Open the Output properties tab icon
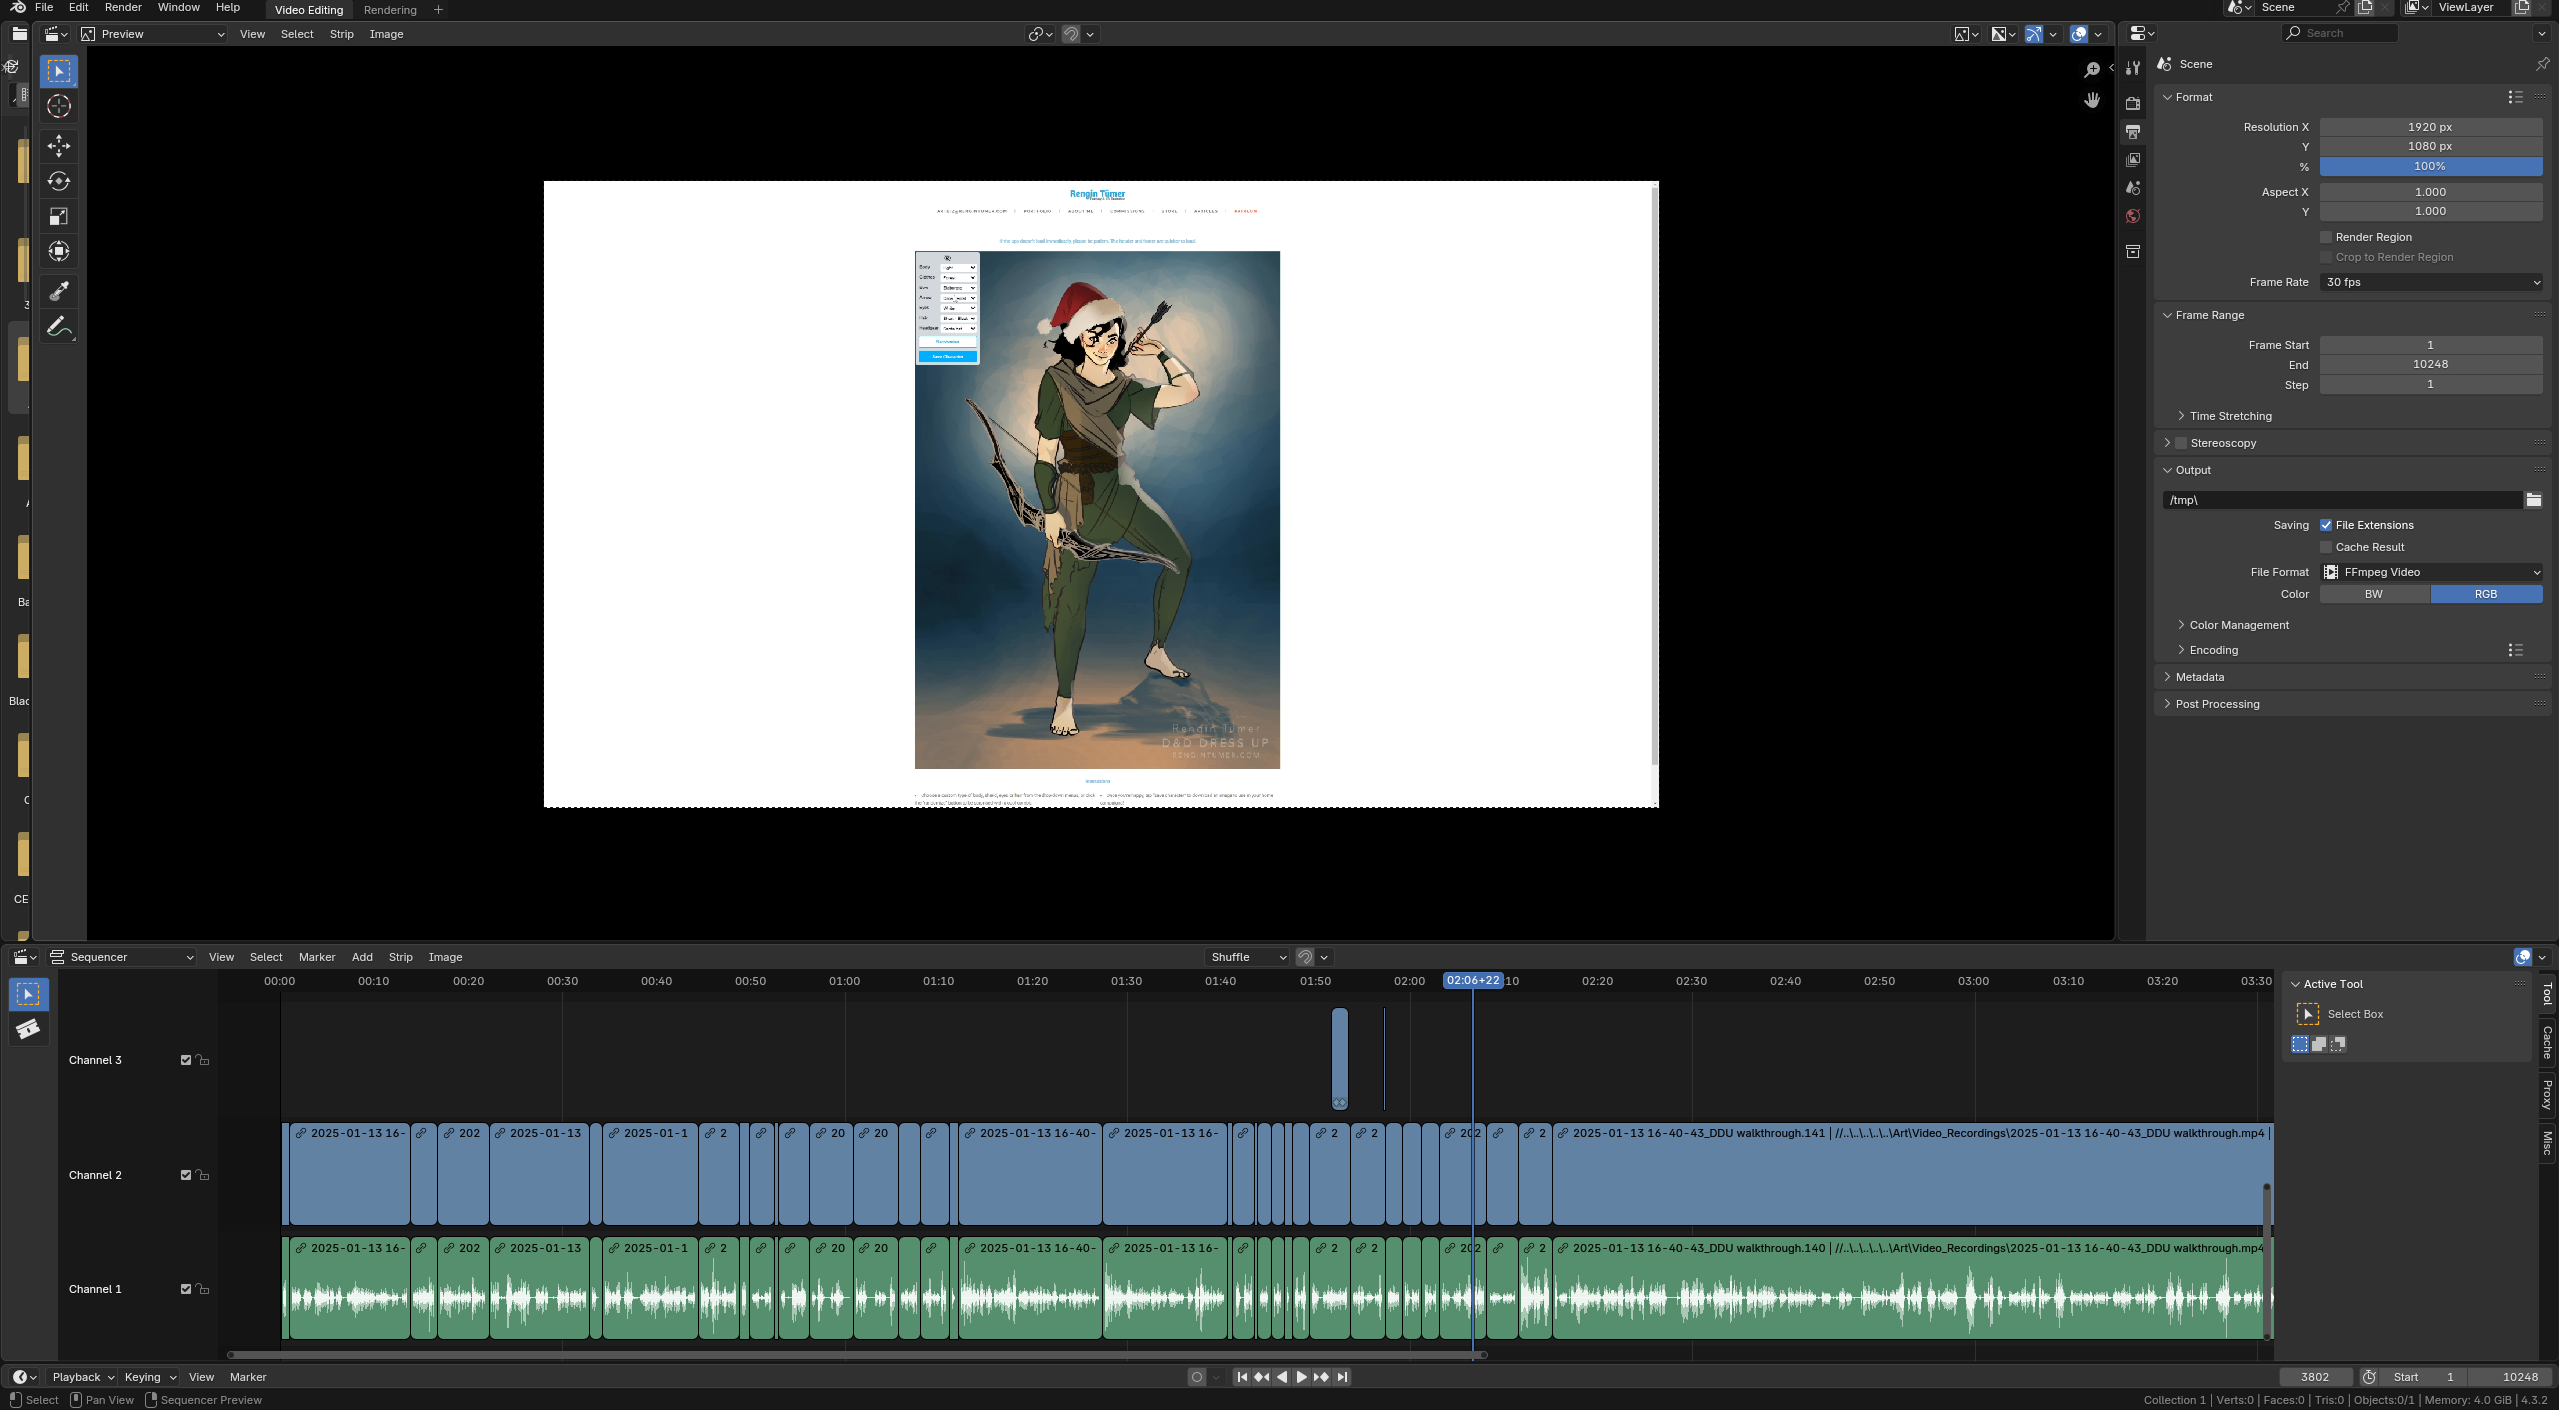The height and width of the screenshot is (1410, 2559). tap(2133, 131)
